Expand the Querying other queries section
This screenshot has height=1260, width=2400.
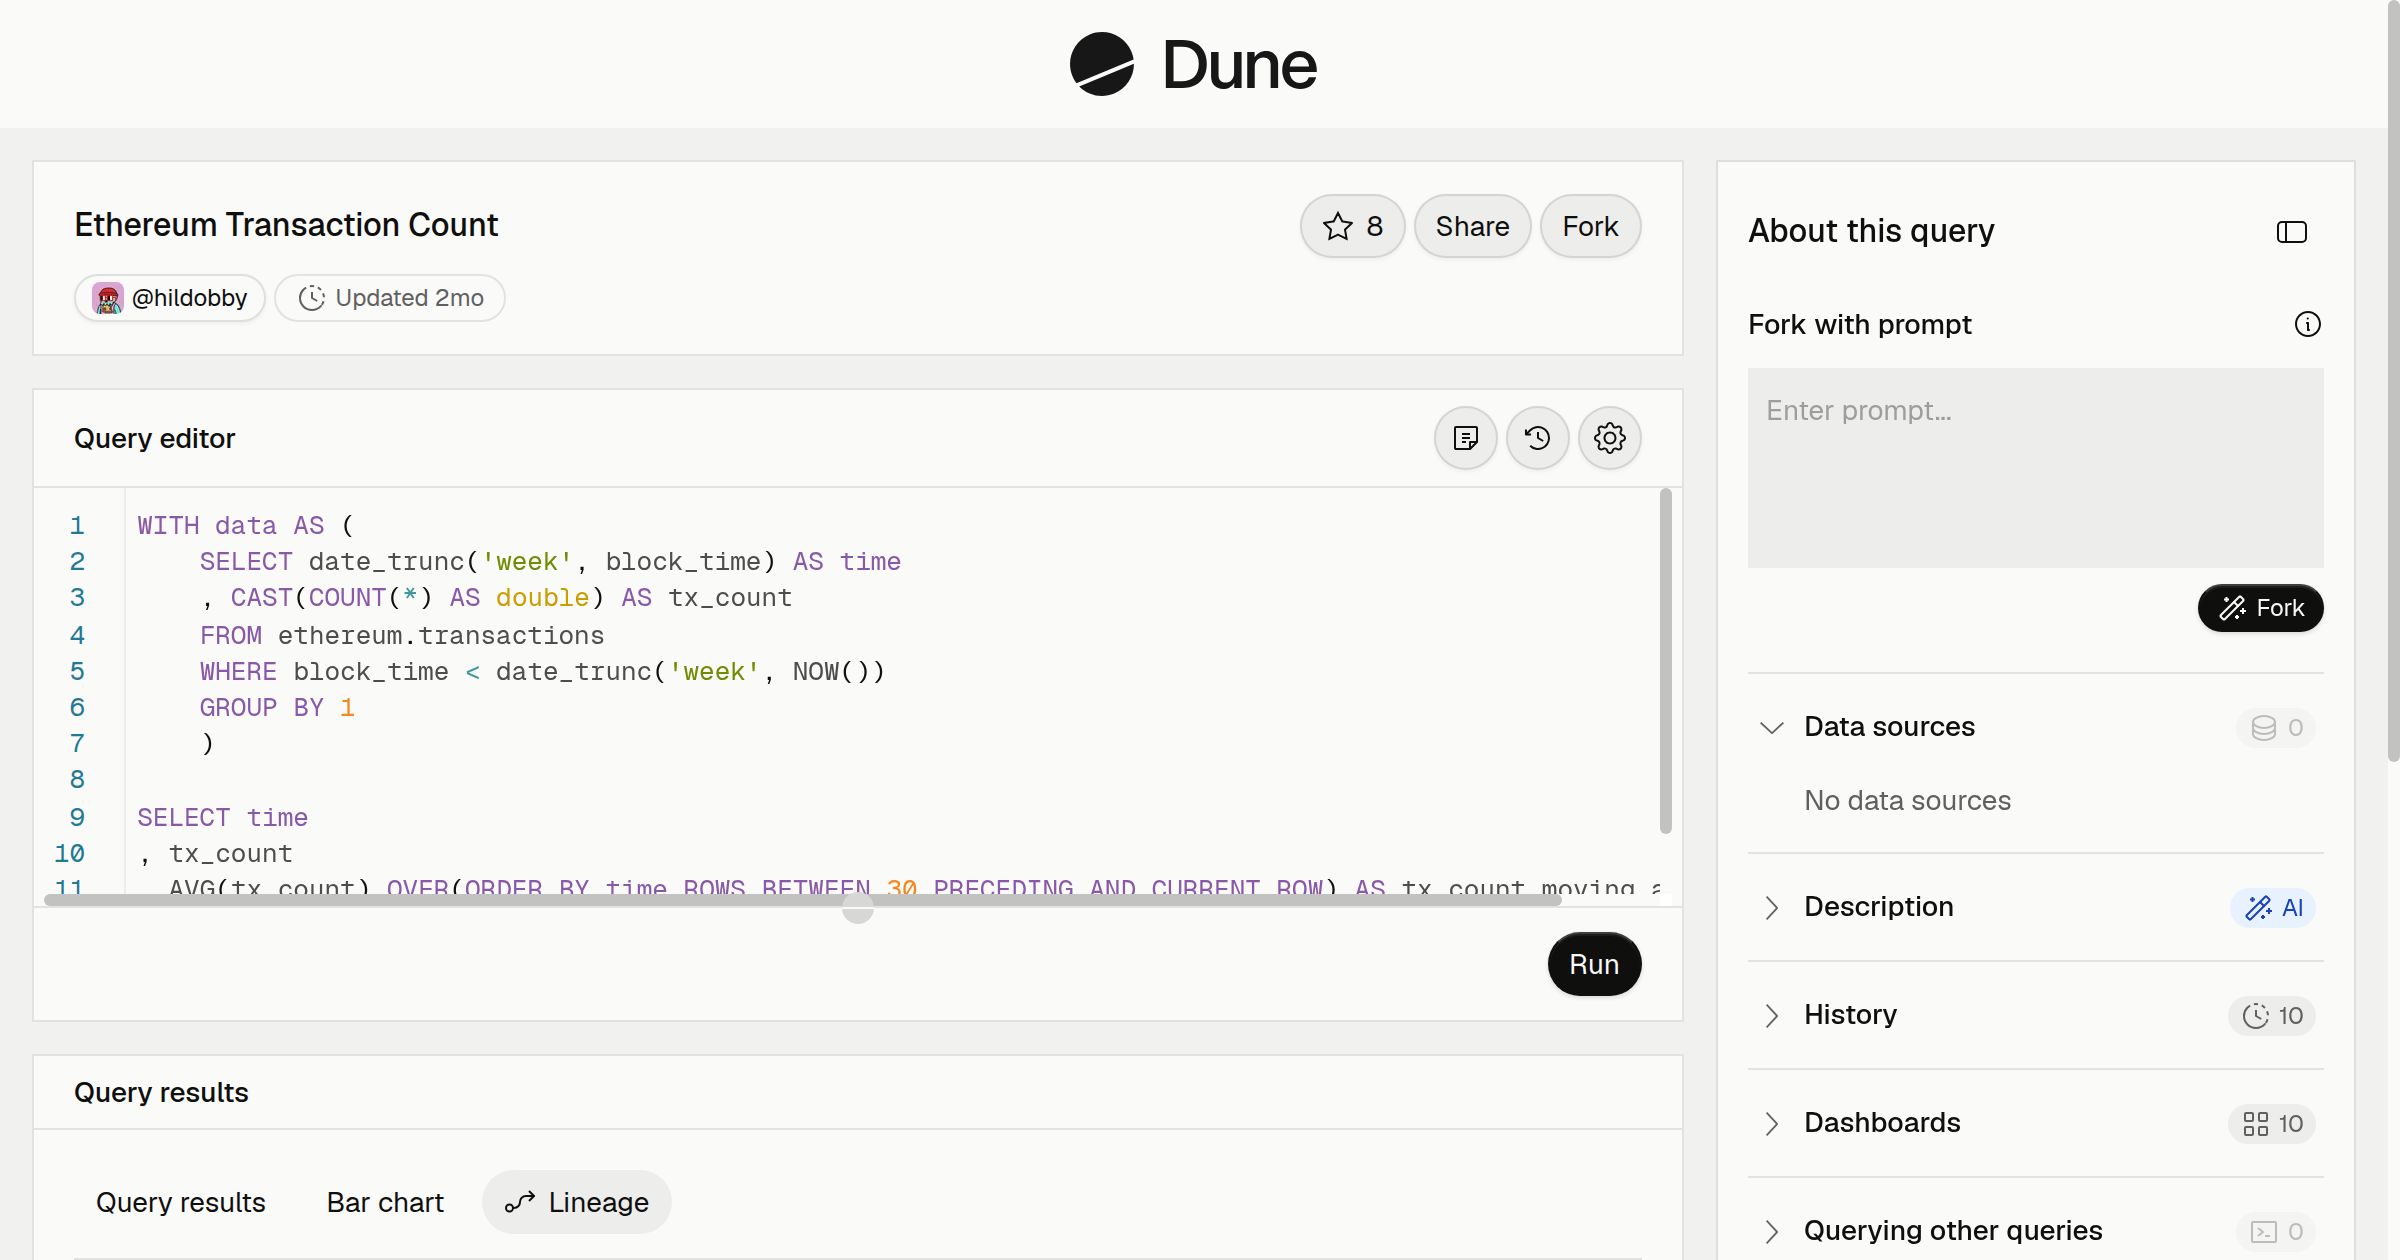[x=1771, y=1231]
